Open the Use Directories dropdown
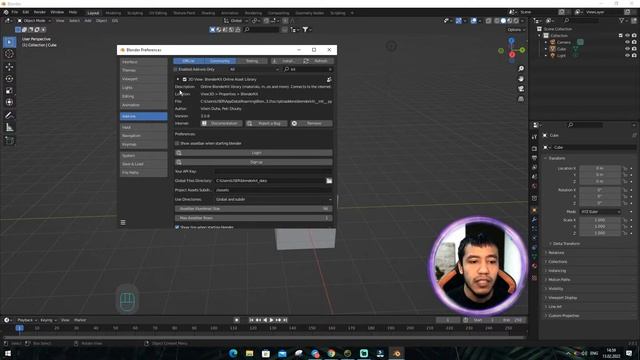Viewport: 640px width, 360px height. [x=273, y=199]
